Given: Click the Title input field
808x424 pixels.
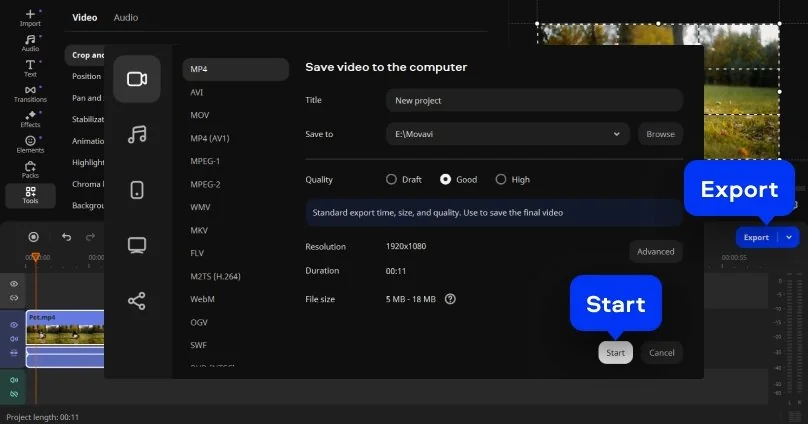Looking at the screenshot, I should pos(533,100).
